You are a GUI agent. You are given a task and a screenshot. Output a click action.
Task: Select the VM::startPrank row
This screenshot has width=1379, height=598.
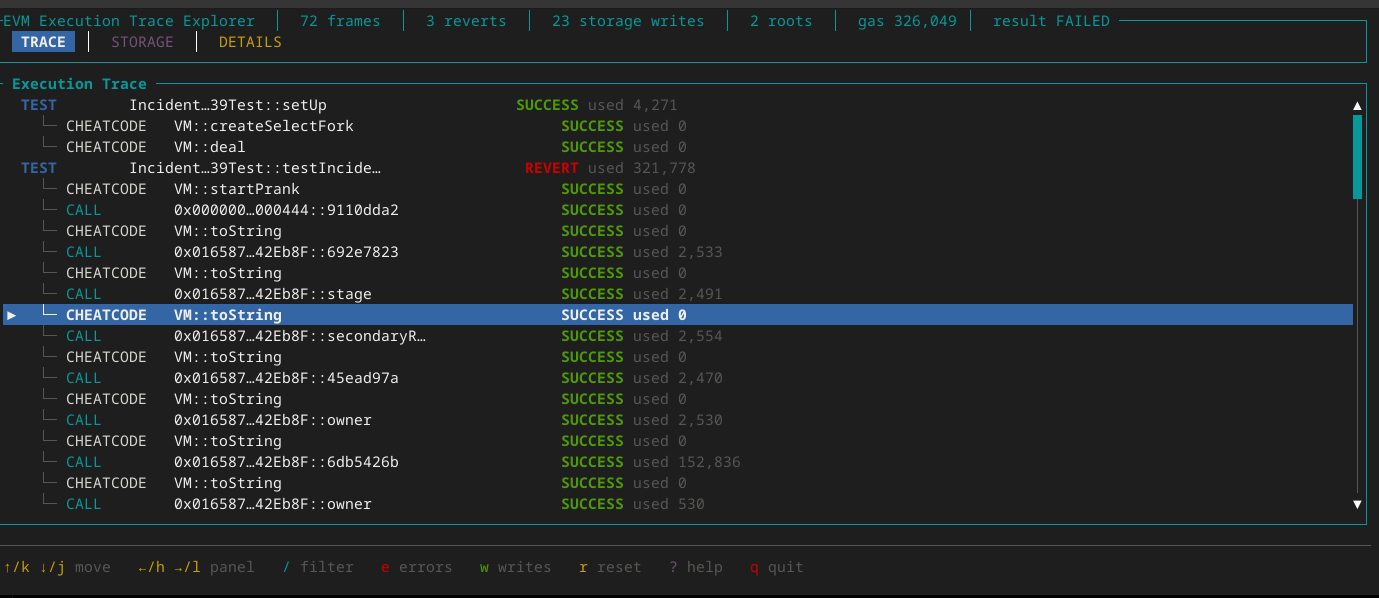pyautogui.click(x=678, y=189)
